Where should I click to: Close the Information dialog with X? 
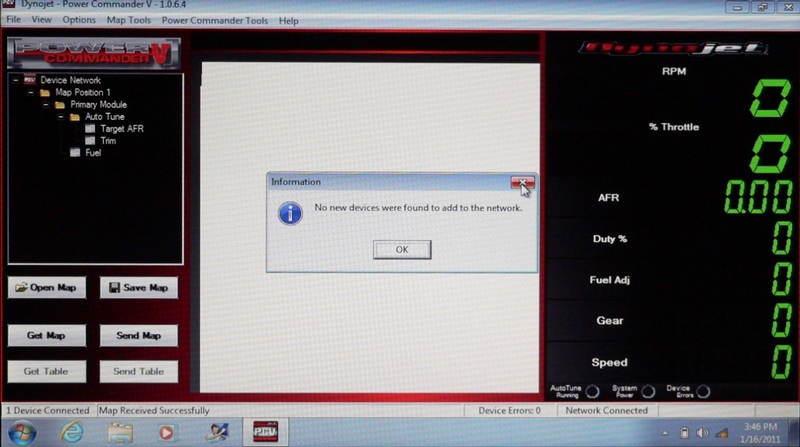point(521,182)
